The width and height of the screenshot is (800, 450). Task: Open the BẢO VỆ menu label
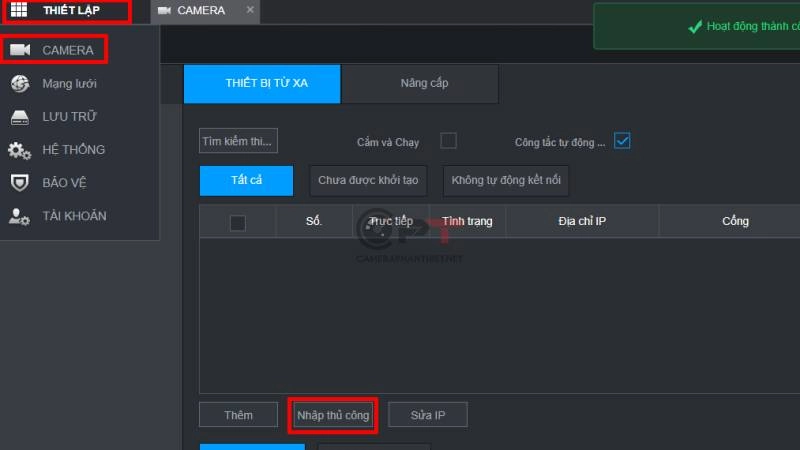click(64, 183)
